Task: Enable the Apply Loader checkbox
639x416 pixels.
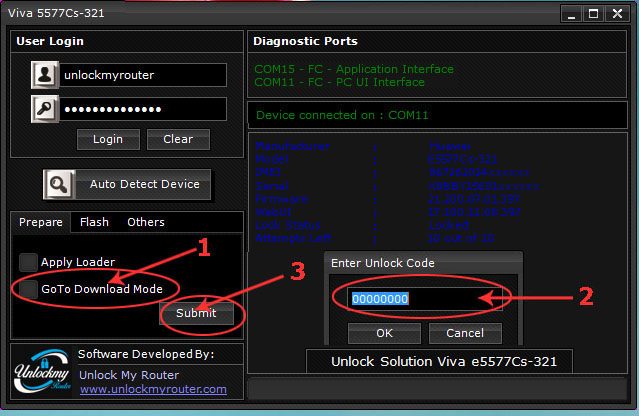Action: click(x=28, y=262)
